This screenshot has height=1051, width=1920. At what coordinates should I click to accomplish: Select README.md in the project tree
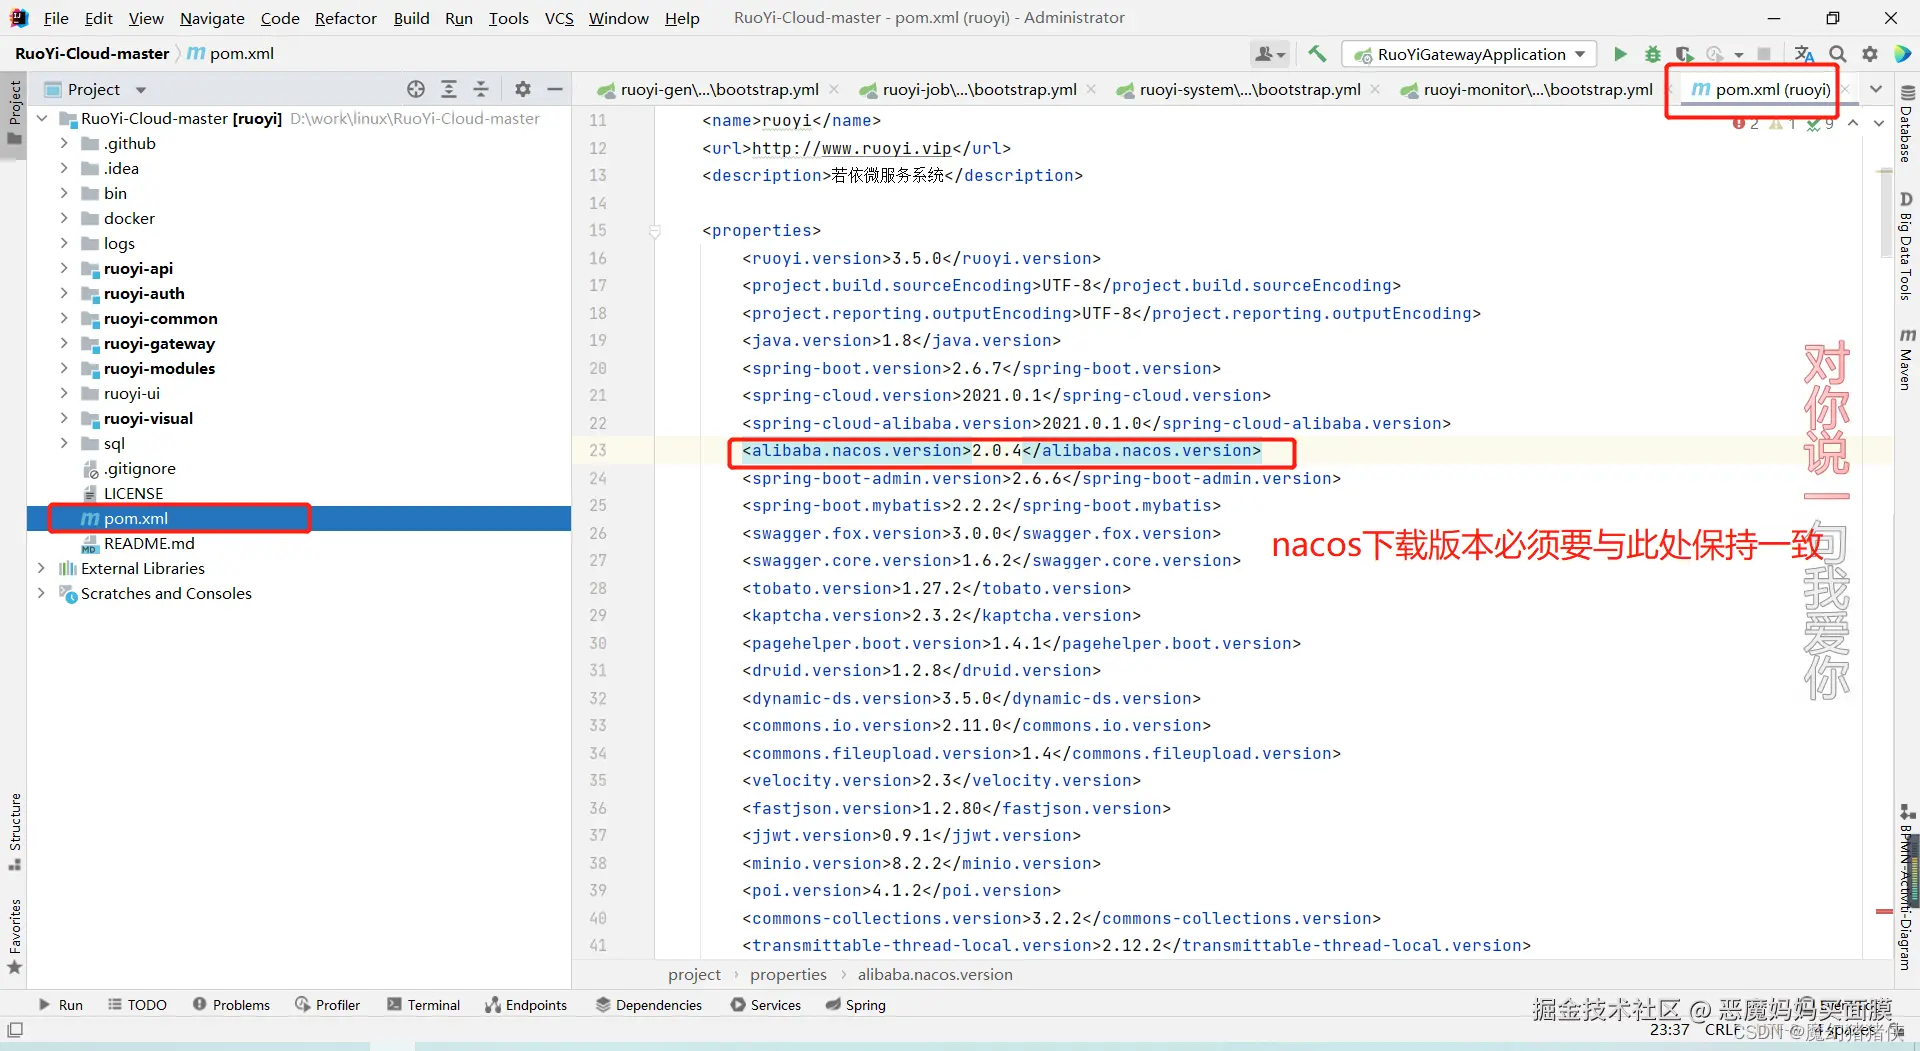[149, 543]
